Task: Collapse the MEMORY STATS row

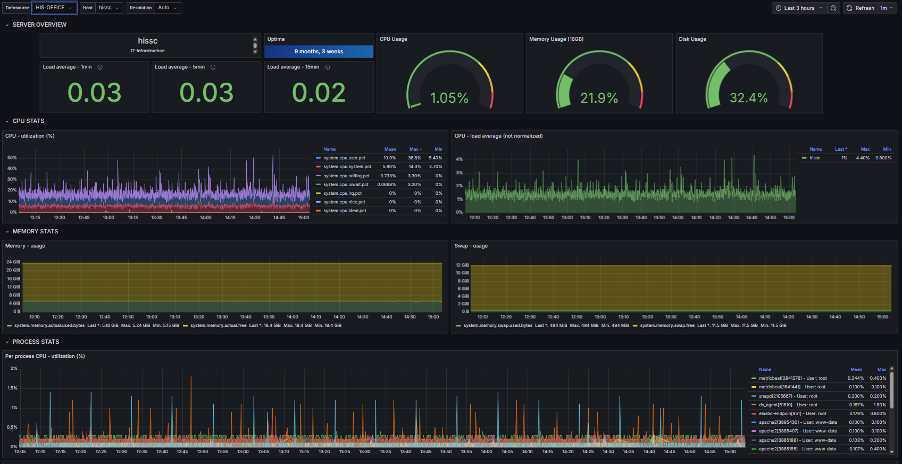Action: (6, 230)
